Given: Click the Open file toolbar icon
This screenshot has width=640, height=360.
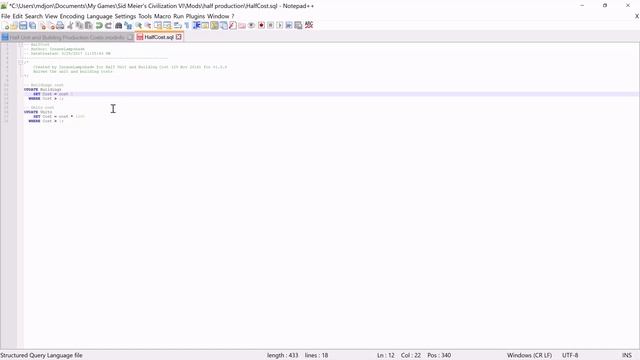Looking at the screenshot, I should pos(14,25).
